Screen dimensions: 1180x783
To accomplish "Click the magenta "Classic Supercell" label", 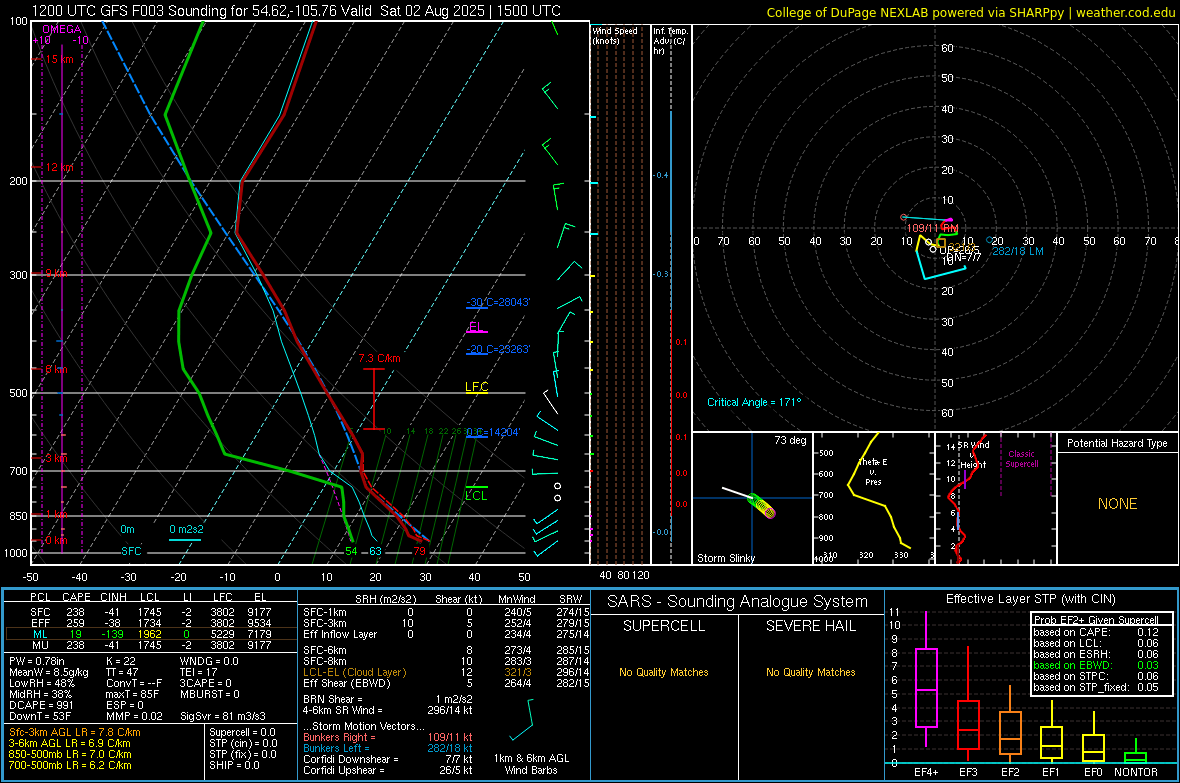I will 1021,459.
